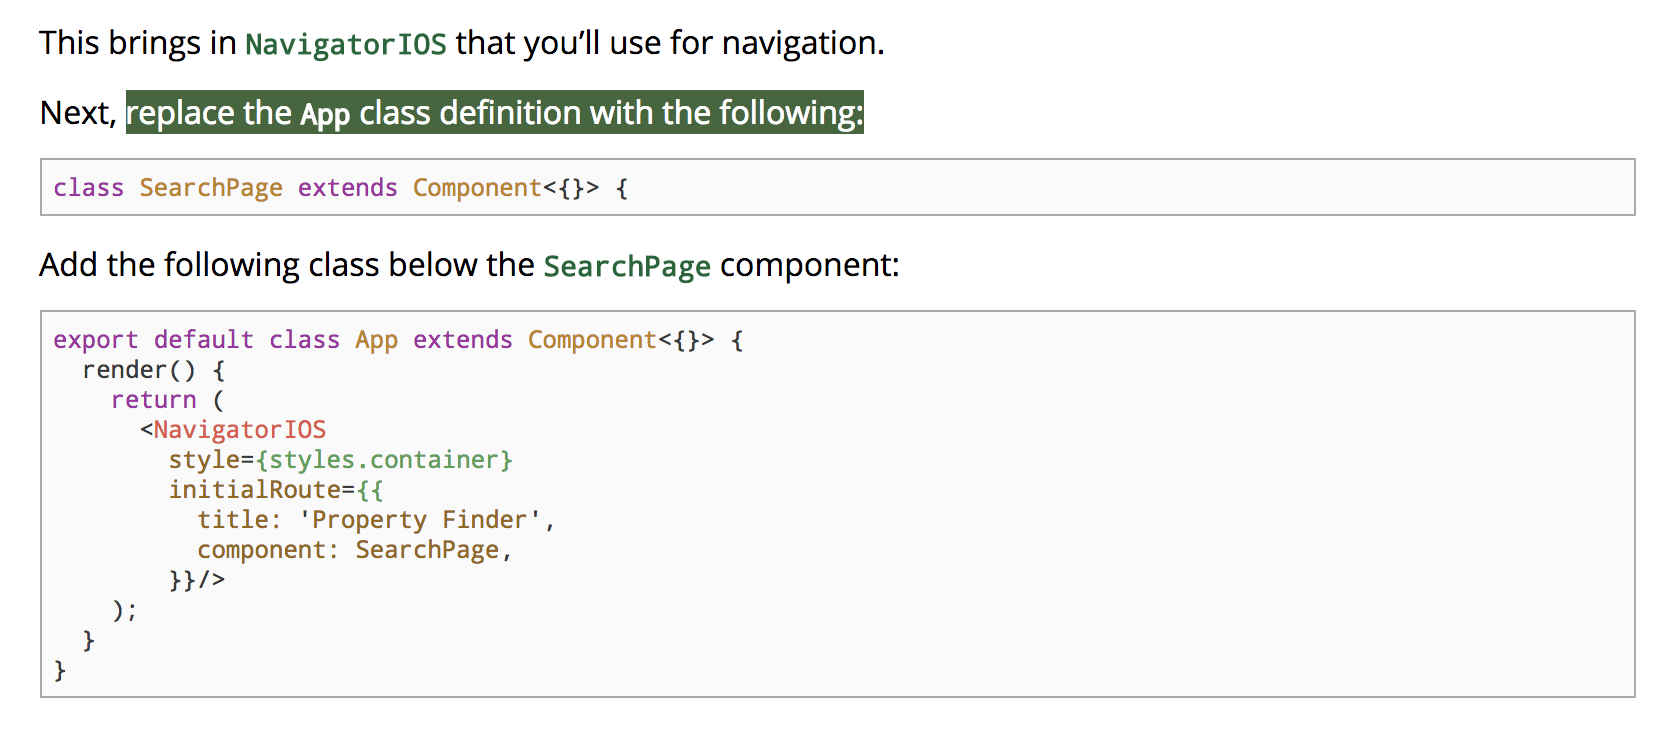Click the 'return' keyword in code
Viewport: 1662px width, 732px height.
click(x=154, y=400)
